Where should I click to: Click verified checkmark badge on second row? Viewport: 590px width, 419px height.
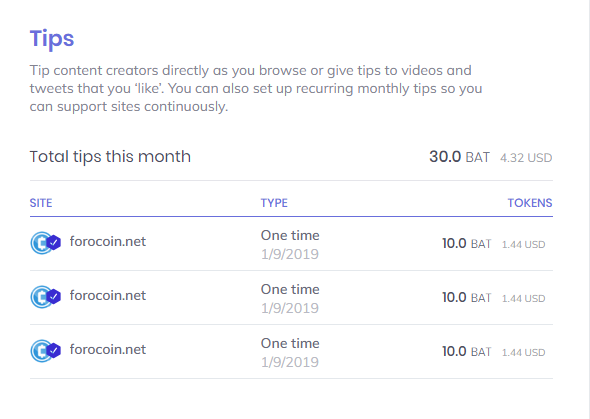[x=54, y=297]
